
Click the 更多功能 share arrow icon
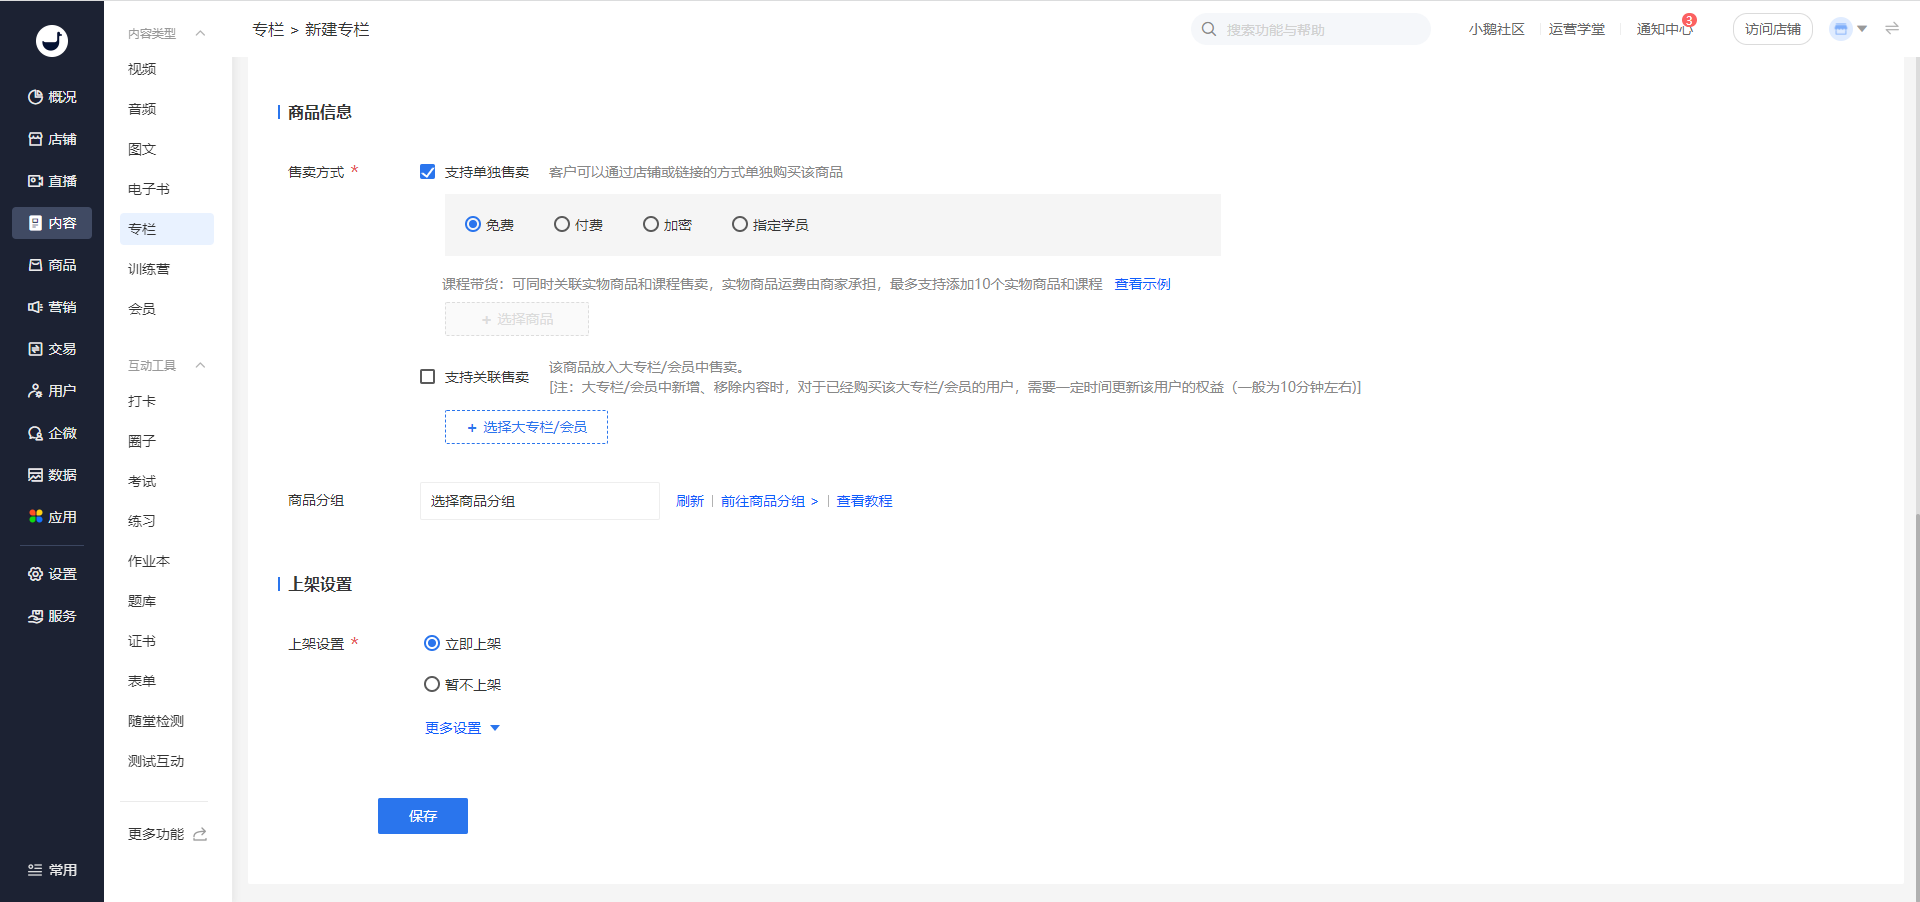200,834
